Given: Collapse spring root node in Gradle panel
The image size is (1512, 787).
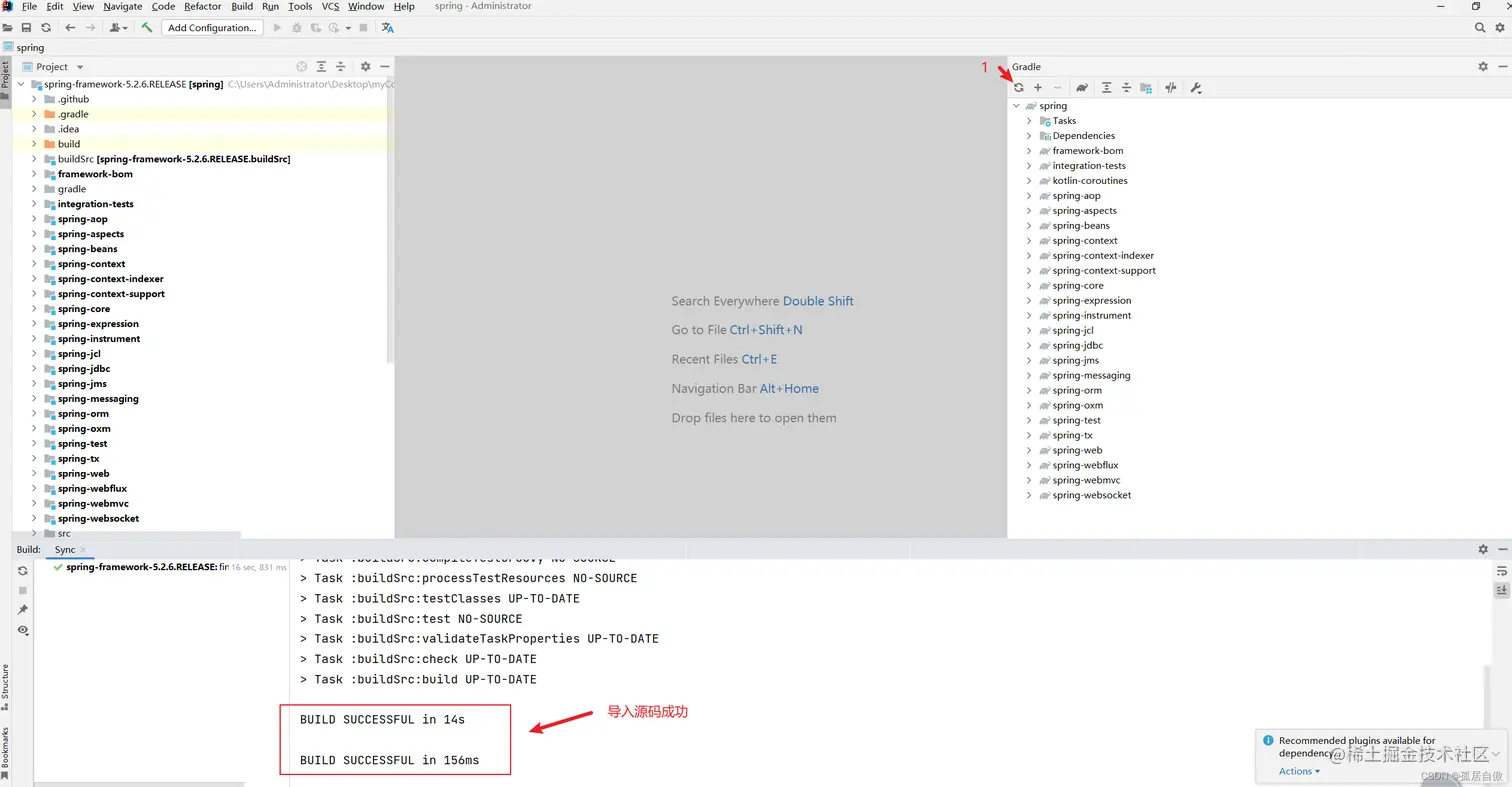Looking at the screenshot, I should (x=1017, y=106).
